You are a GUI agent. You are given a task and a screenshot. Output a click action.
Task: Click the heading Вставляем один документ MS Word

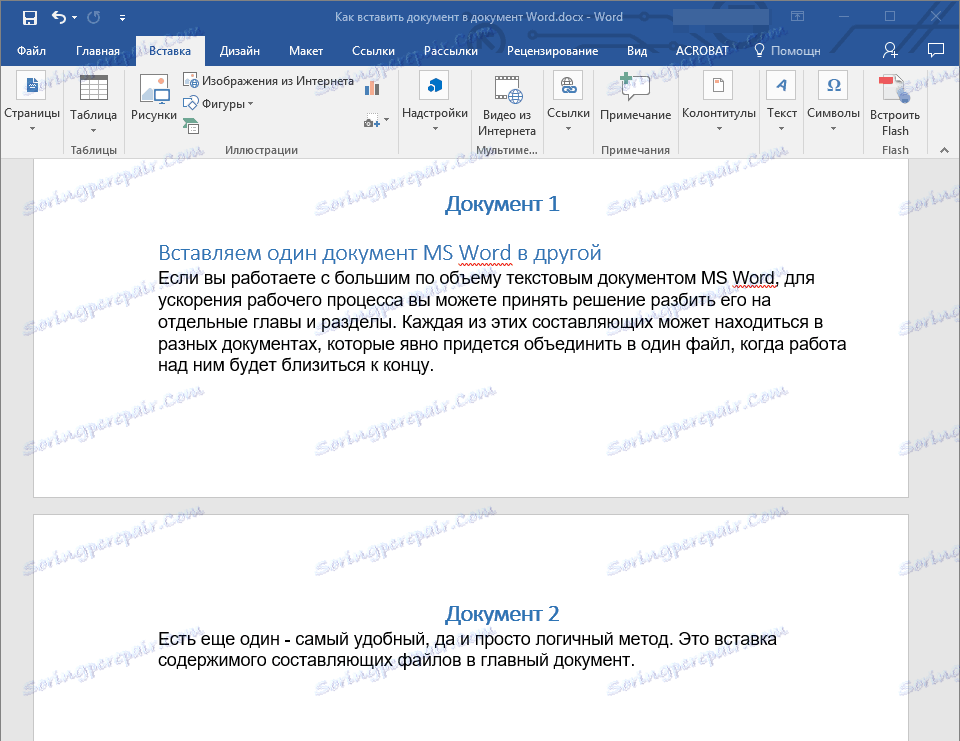coord(380,252)
